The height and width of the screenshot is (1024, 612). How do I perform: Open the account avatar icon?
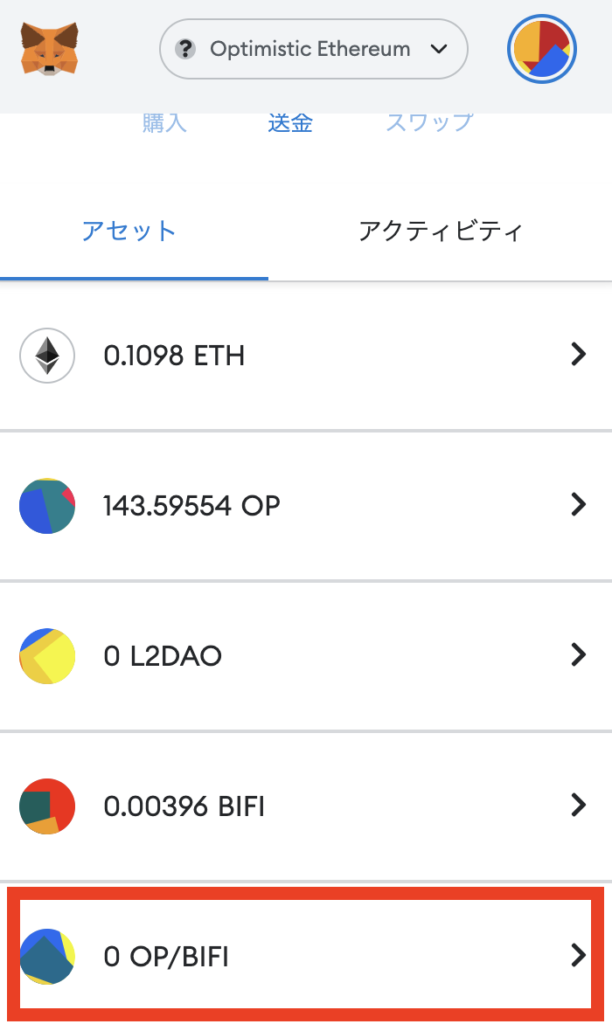point(541,48)
